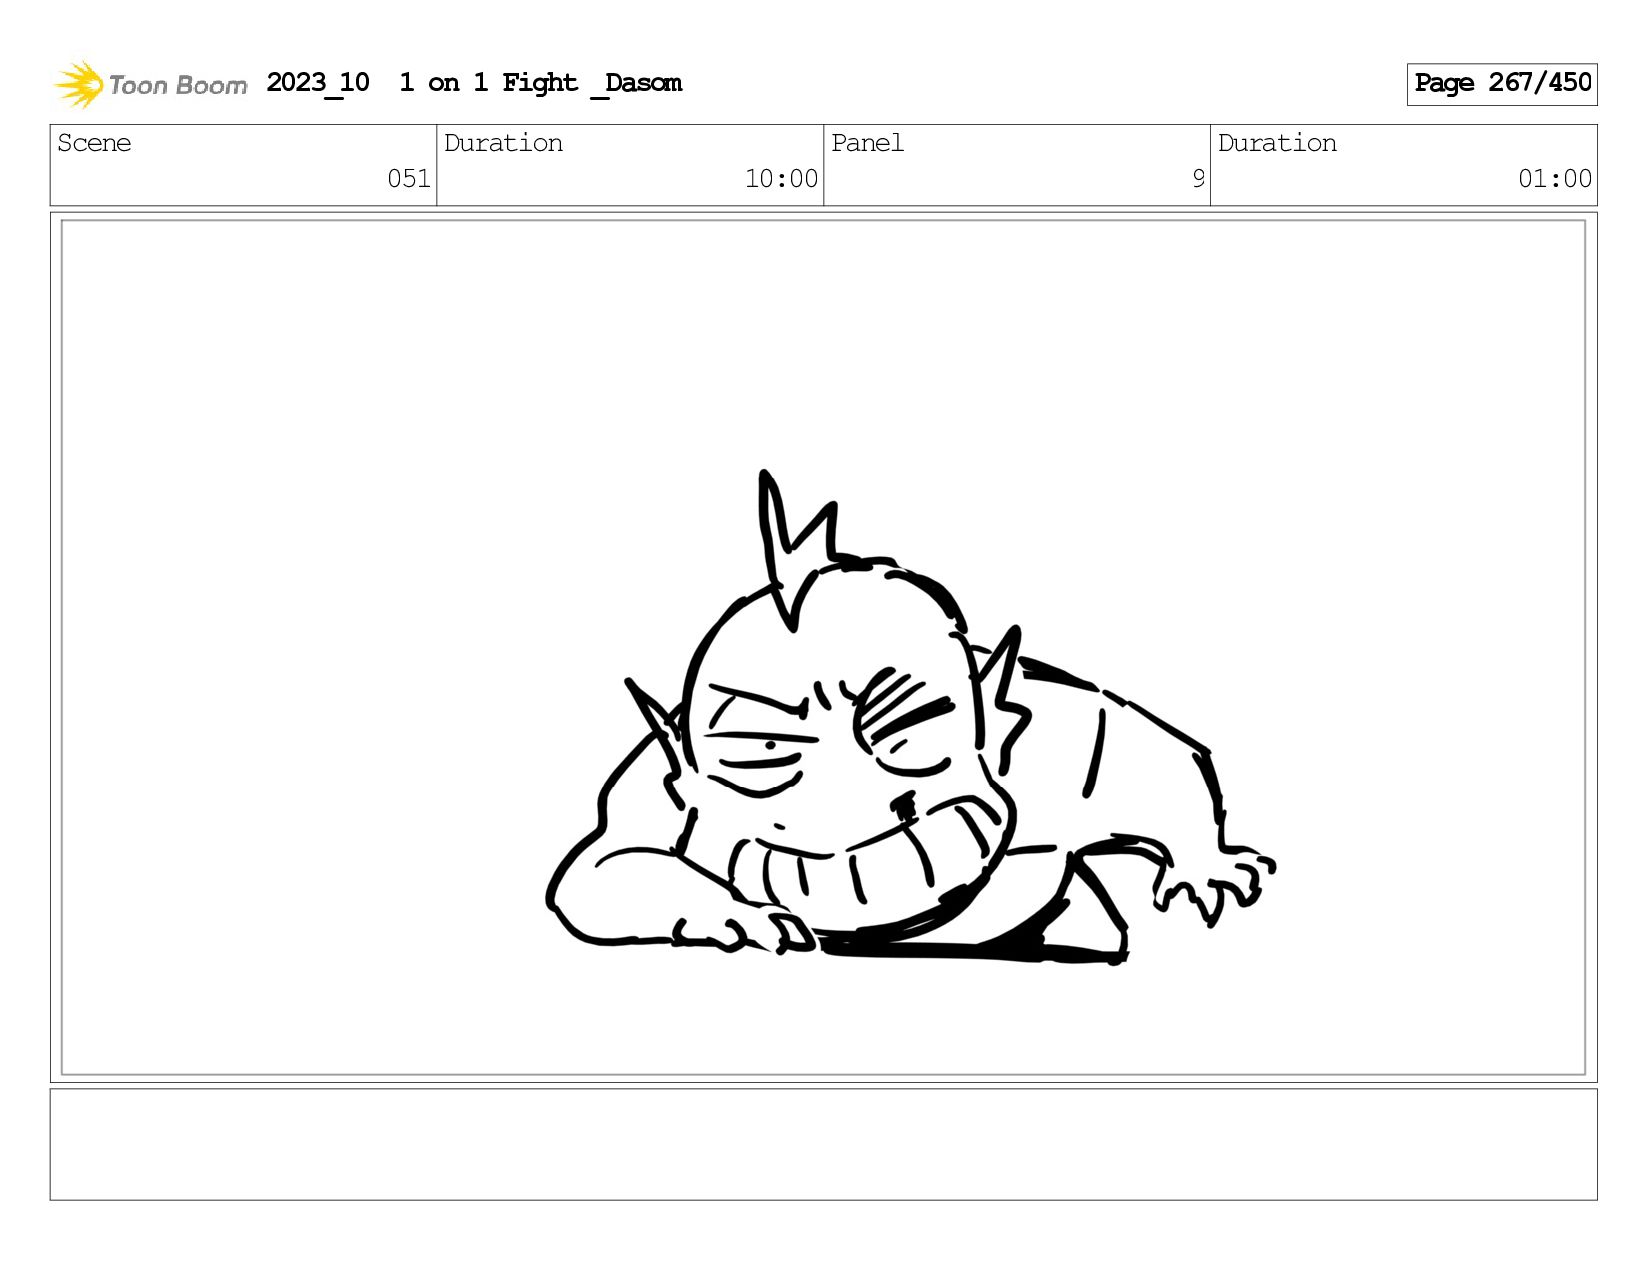1650x1275 pixels.
Task: Click the 'Scene' header label
Action: point(94,143)
